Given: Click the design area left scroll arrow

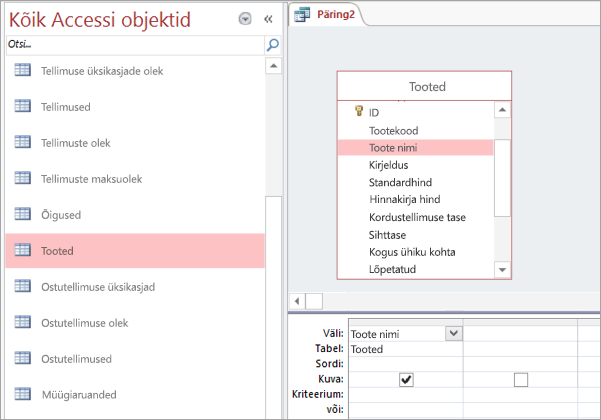Looking at the screenshot, I should click(297, 301).
